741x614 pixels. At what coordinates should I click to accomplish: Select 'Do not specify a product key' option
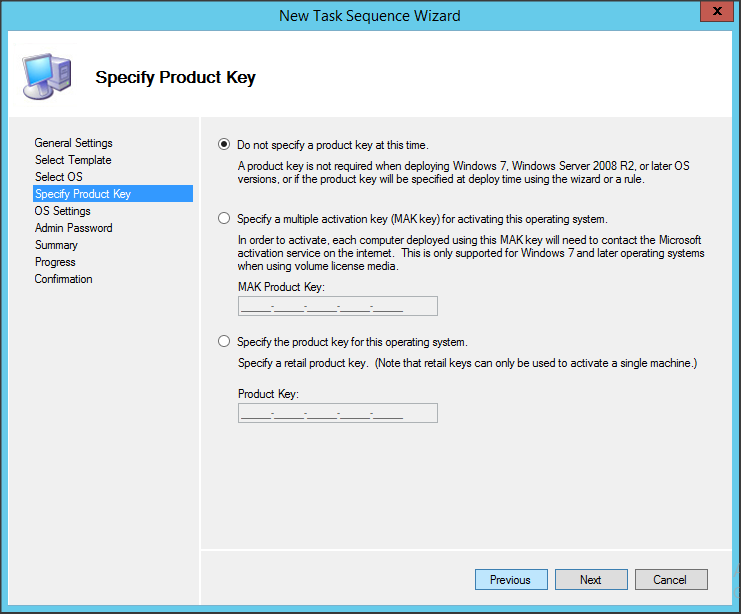click(x=224, y=144)
